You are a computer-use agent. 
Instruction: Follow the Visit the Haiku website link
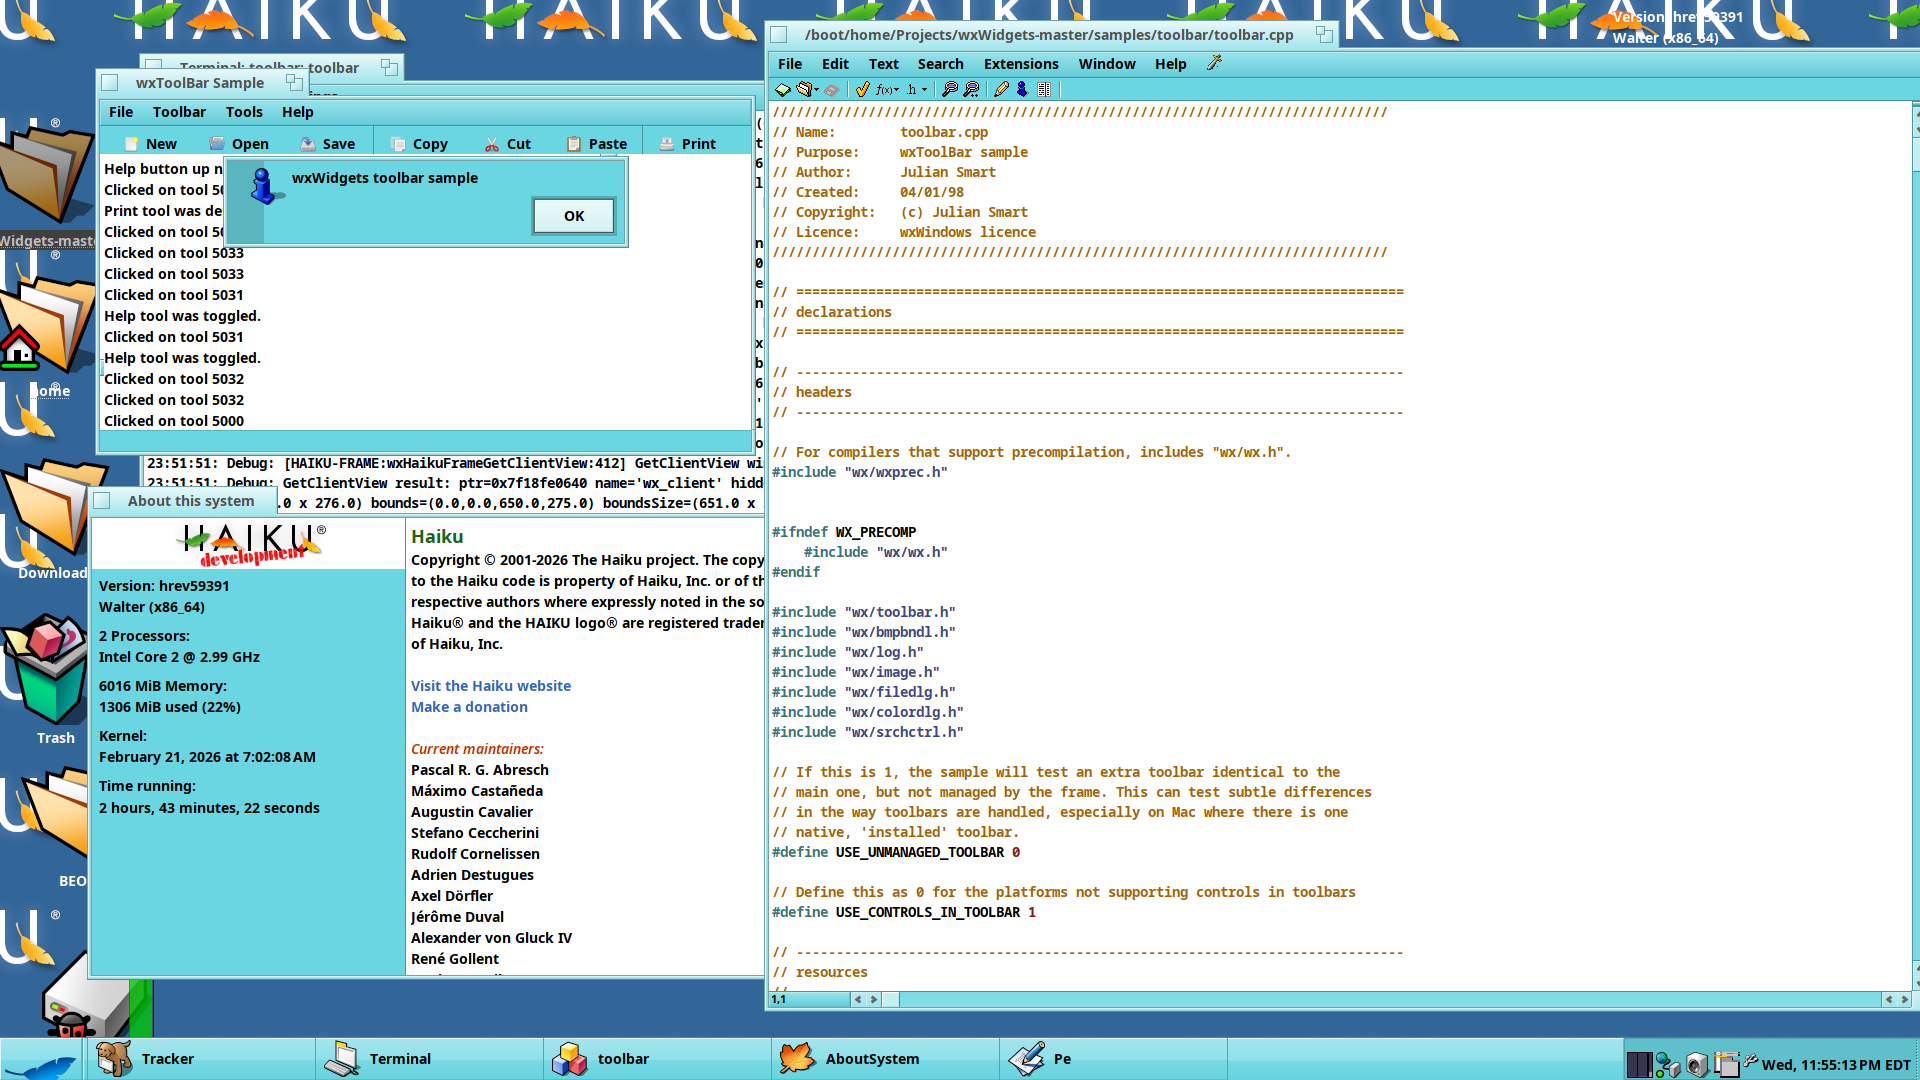click(x=491, y=686)
